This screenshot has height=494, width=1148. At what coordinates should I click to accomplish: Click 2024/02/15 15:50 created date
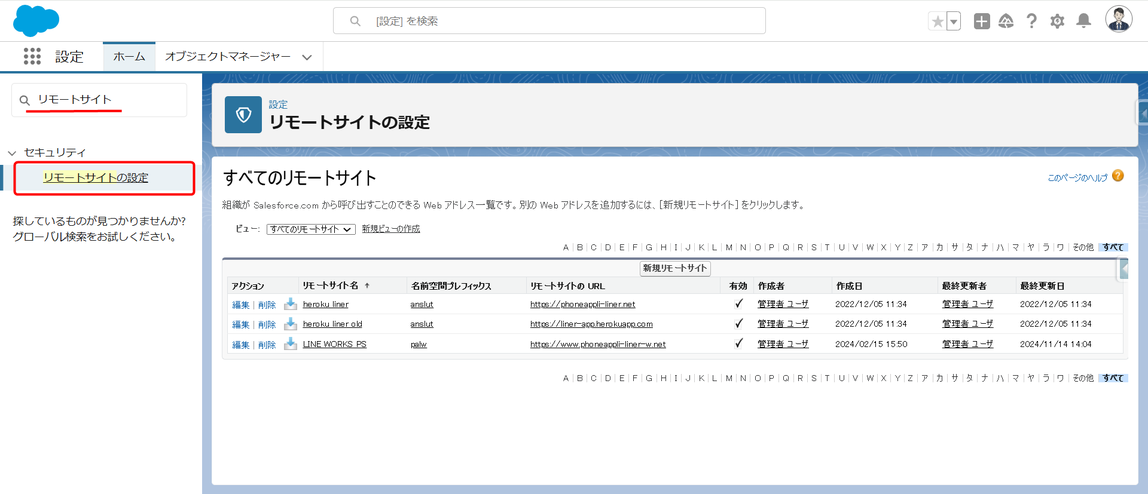(871, 344)
